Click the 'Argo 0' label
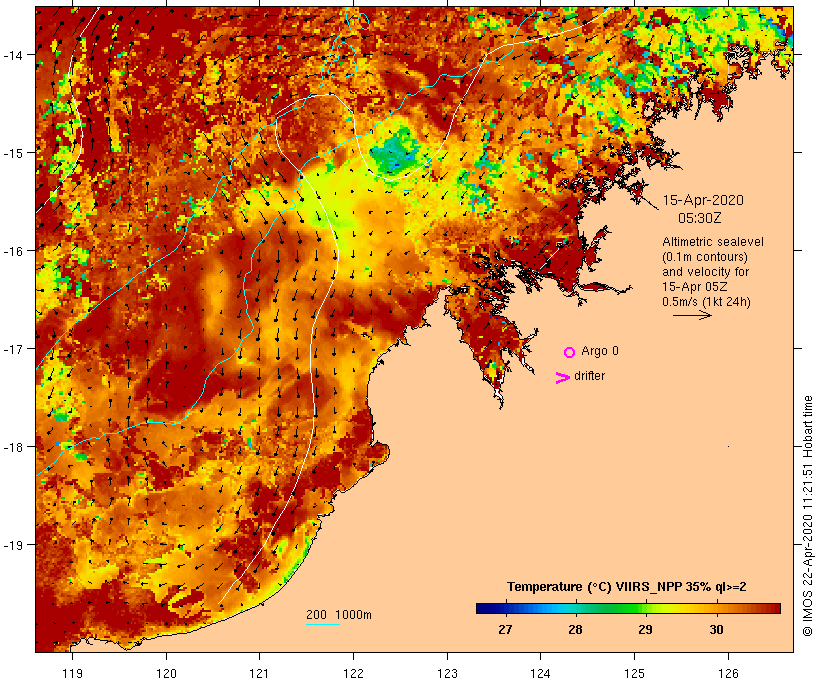The height and width of the screenshot is (680, 820). [600, 351]
